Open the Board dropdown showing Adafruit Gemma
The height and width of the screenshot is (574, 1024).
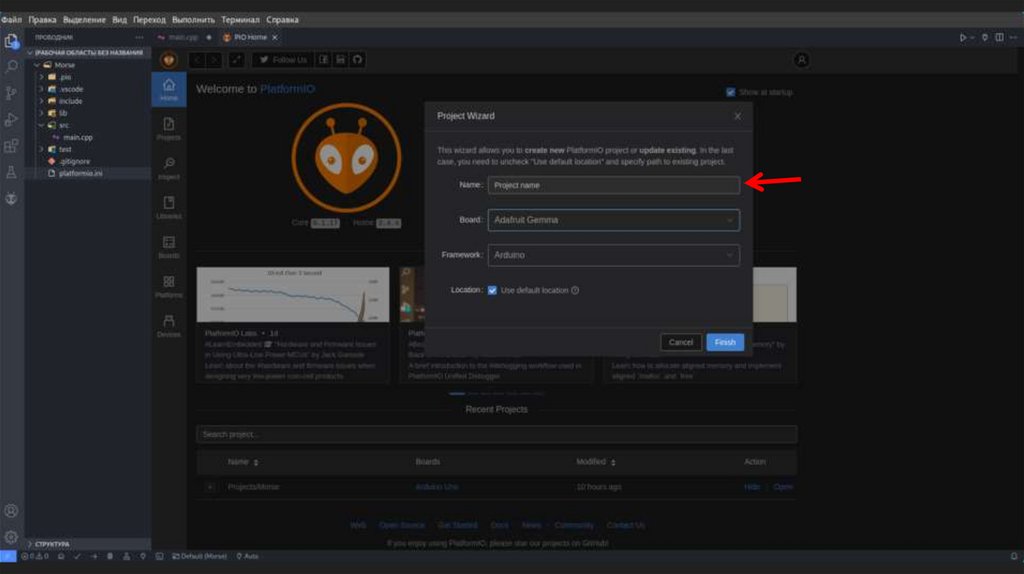[x=613, y=220]
